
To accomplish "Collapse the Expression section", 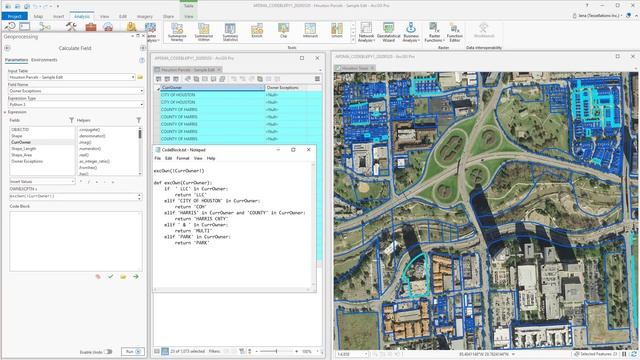I will (x=5, y=112).
